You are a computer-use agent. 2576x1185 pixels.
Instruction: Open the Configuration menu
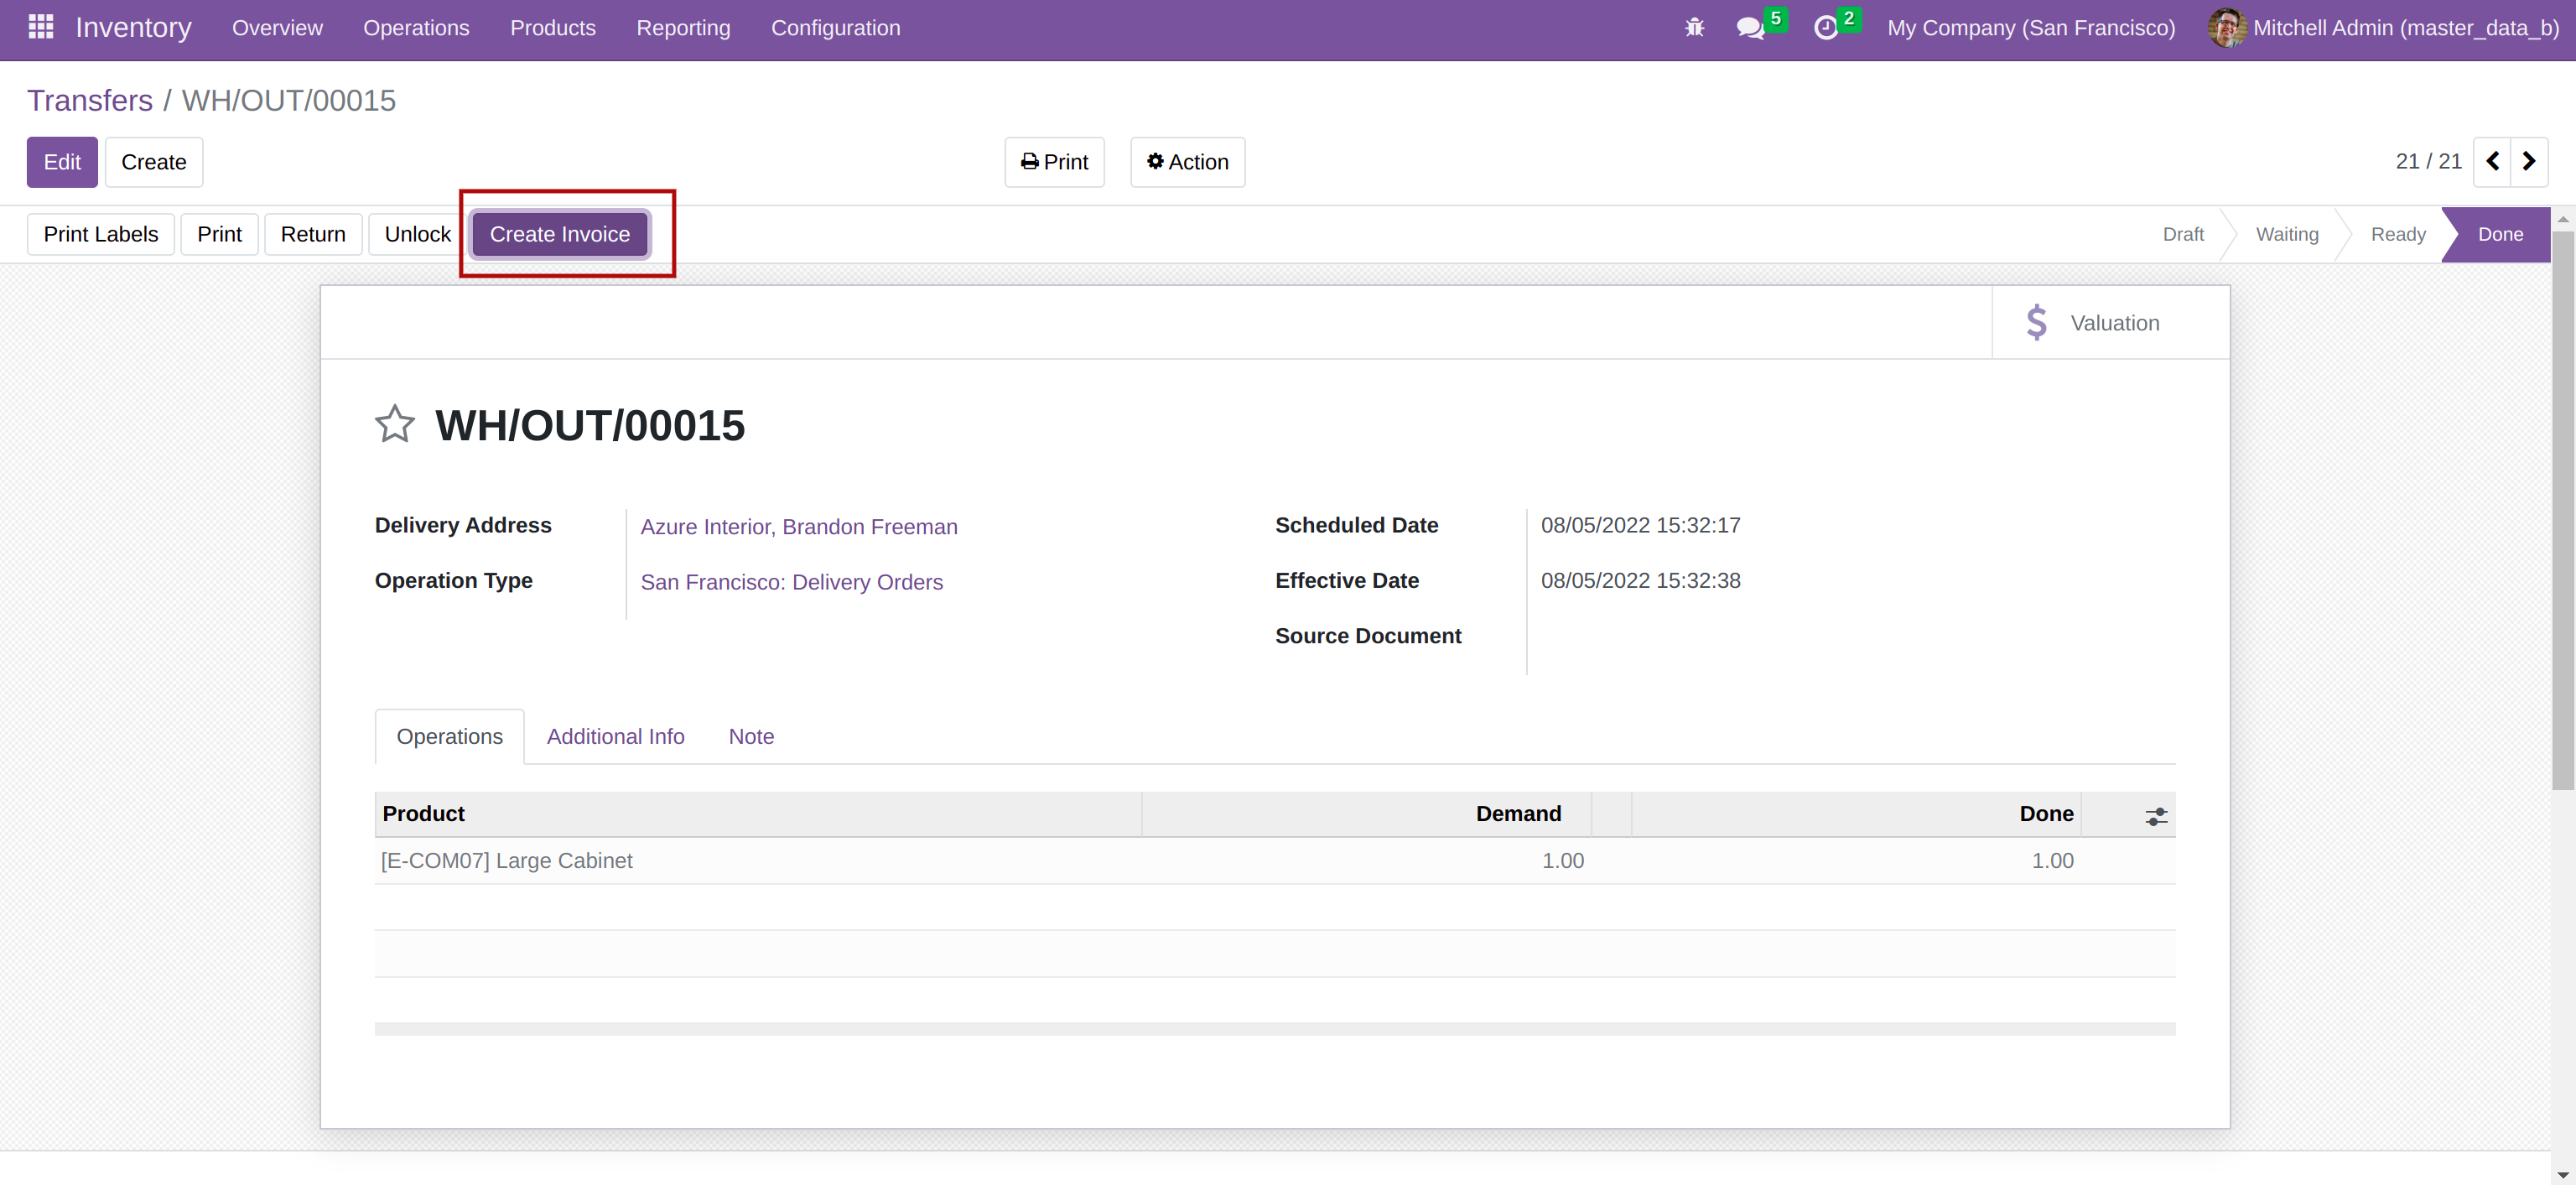coord(835,28)
